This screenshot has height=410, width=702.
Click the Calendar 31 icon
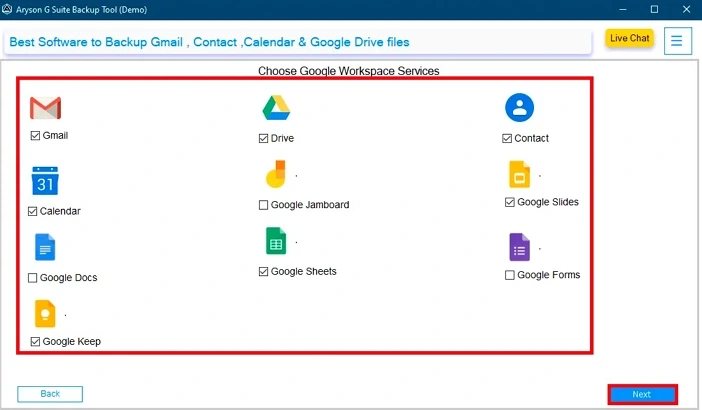[x=46, y=181]
